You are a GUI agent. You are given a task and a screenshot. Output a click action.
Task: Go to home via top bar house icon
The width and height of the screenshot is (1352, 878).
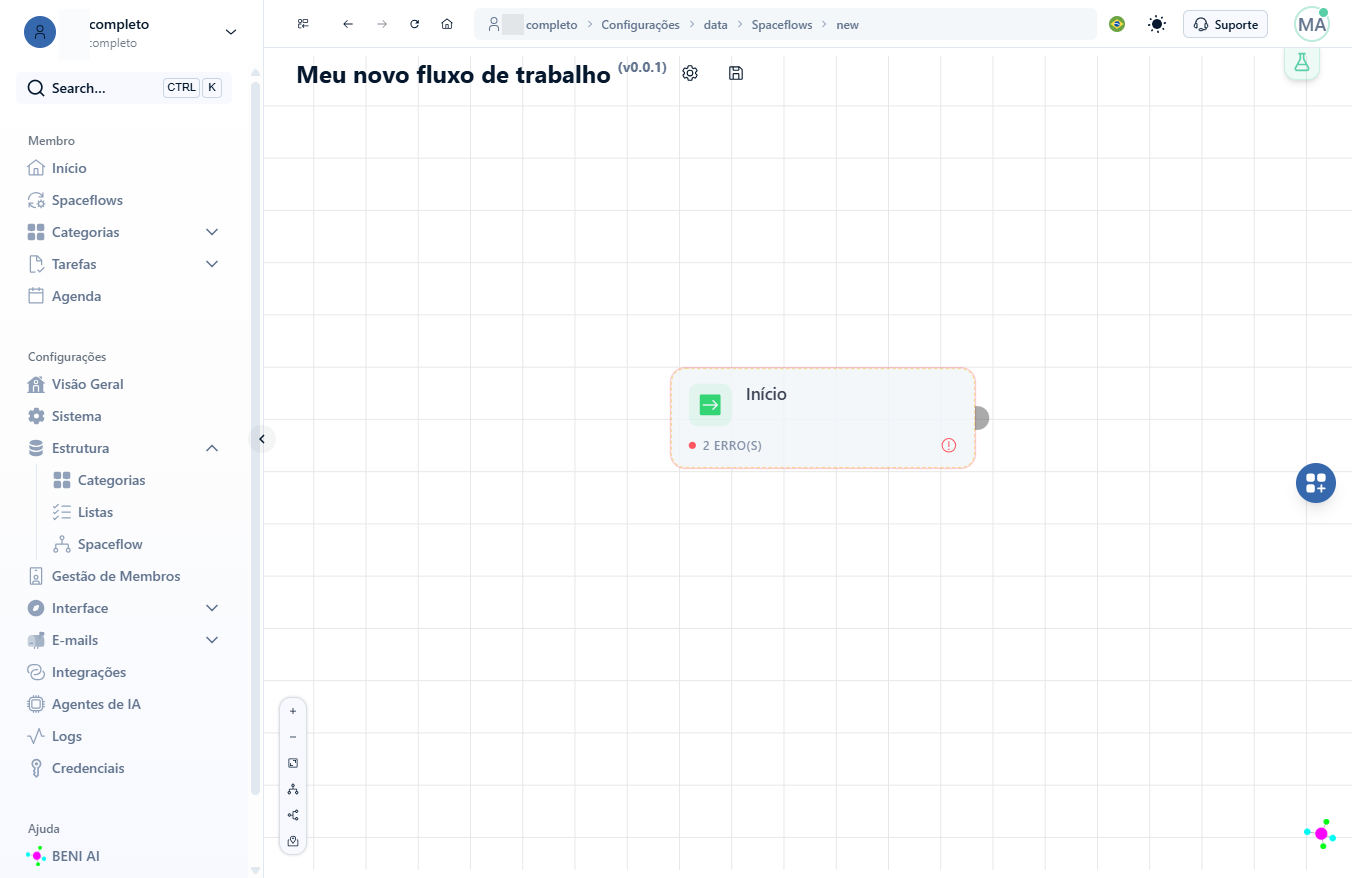447,24
